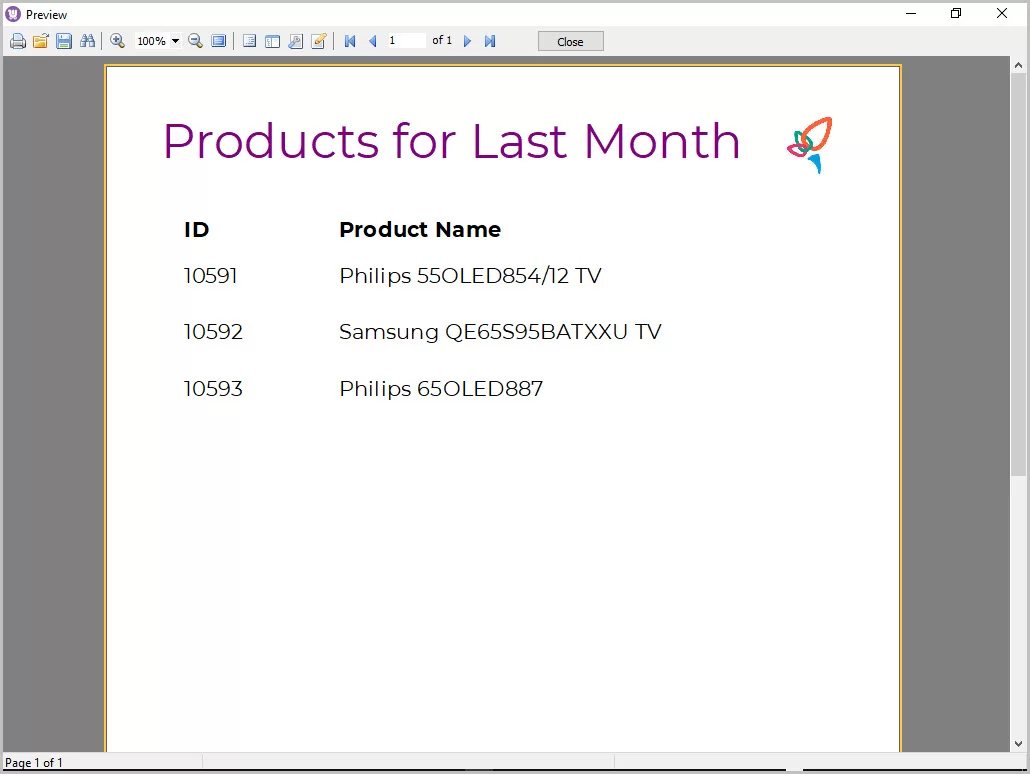Viewport: 1030px width, 774px height.
Task: Click the vertical scrollbar down arrow
Action: pos(1018,744)
